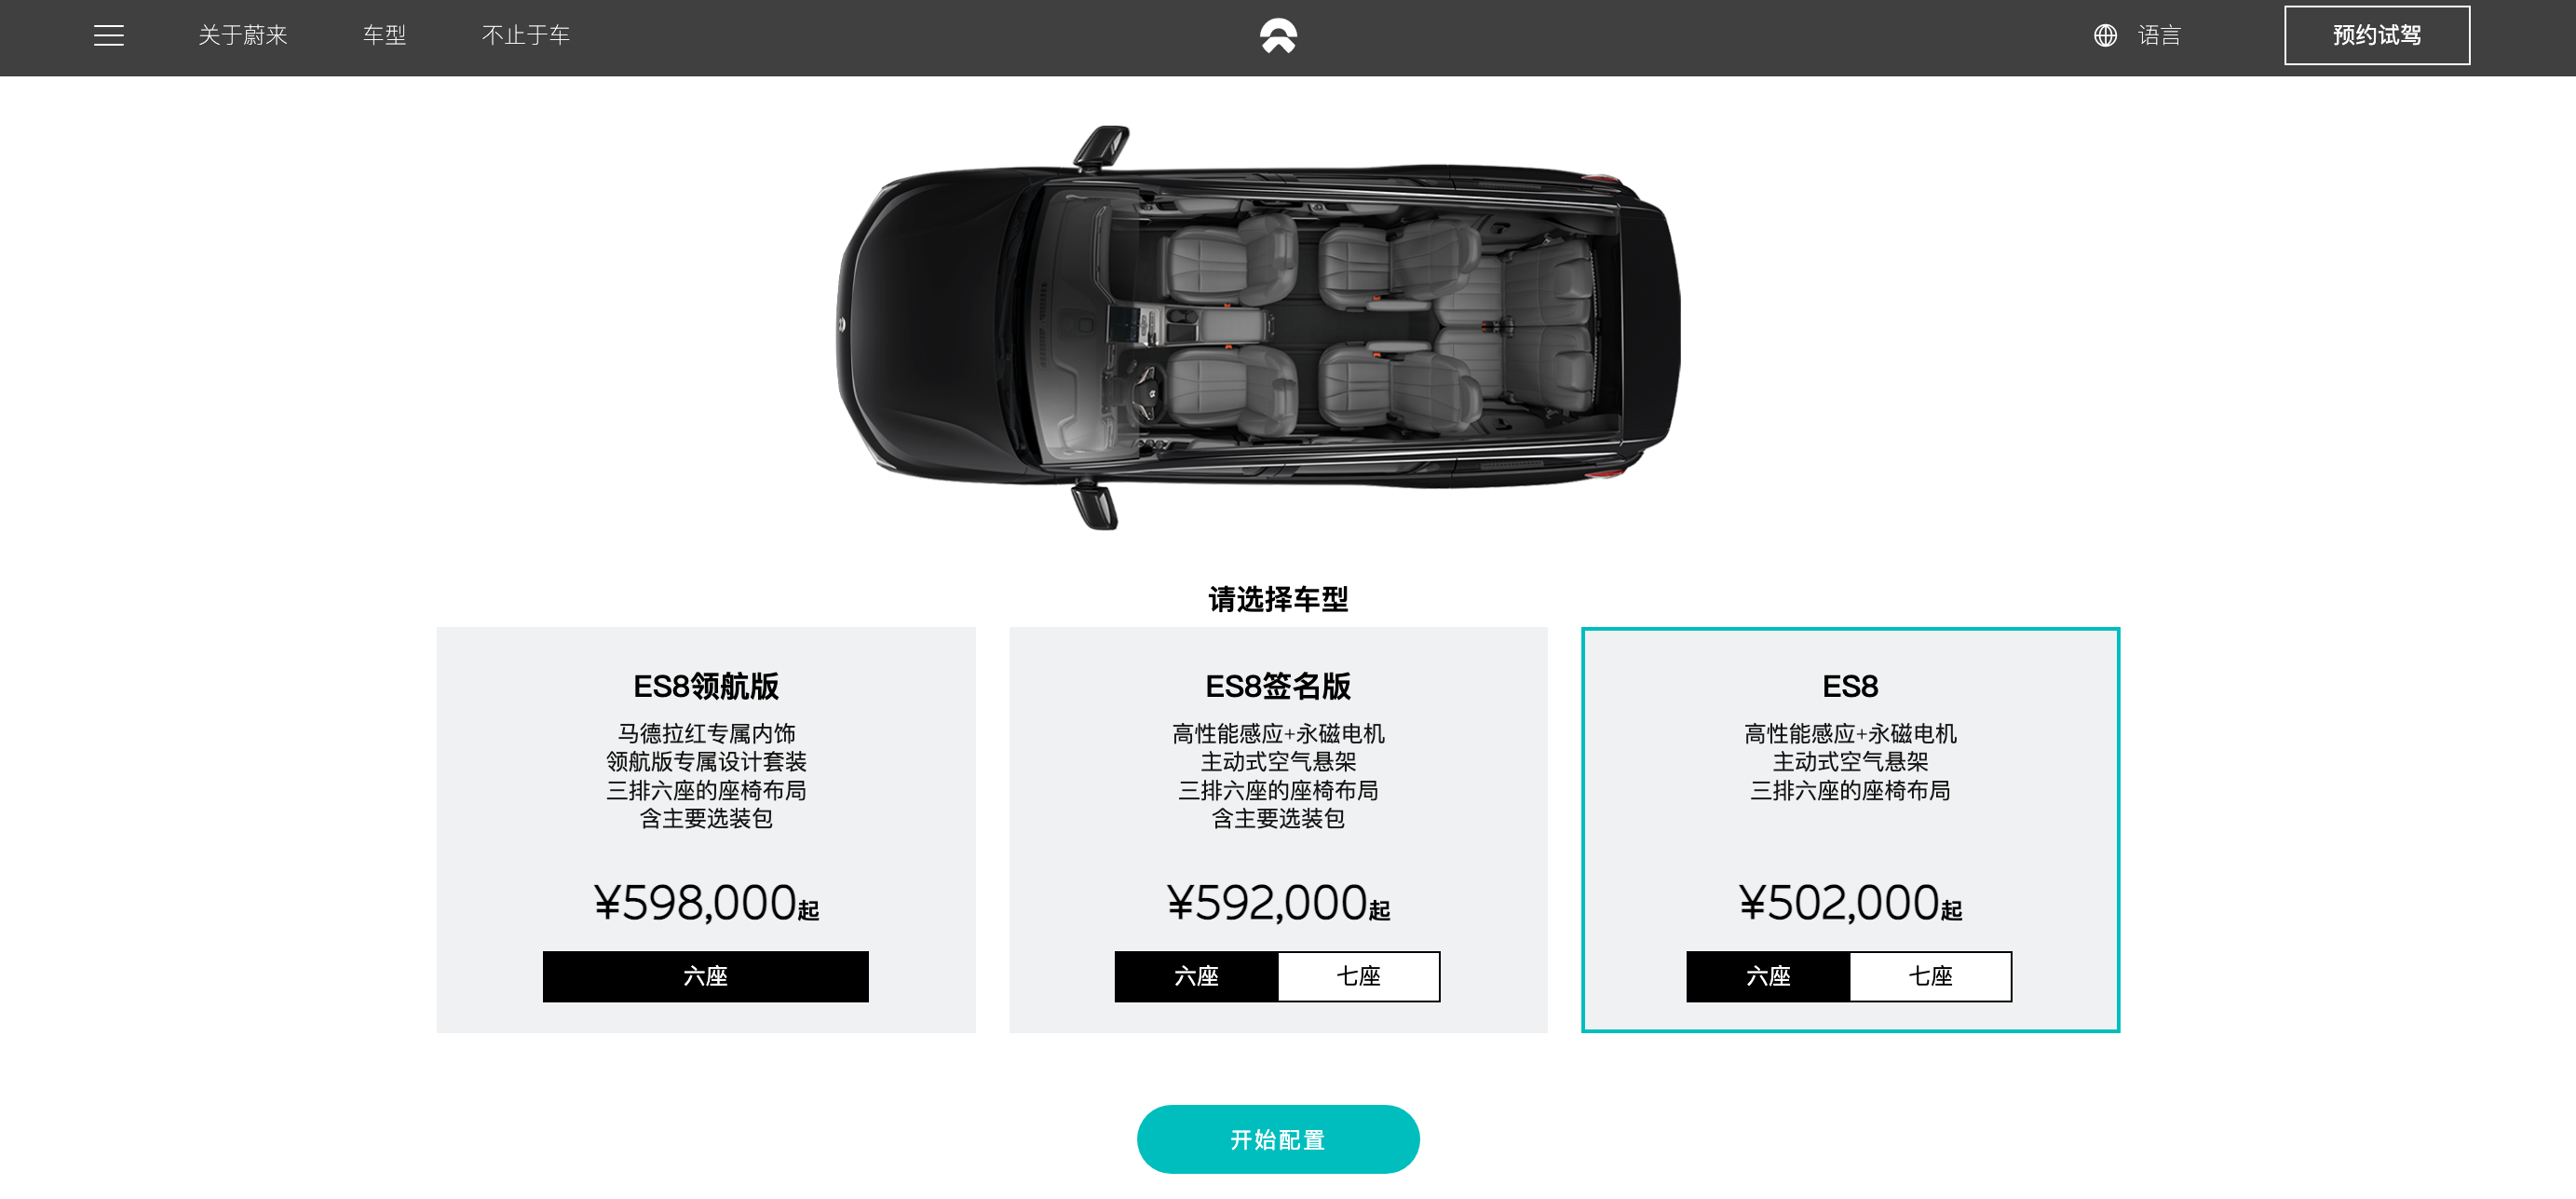Open the 车型 menu
Screen dimensions: 2576x1199
384,36
